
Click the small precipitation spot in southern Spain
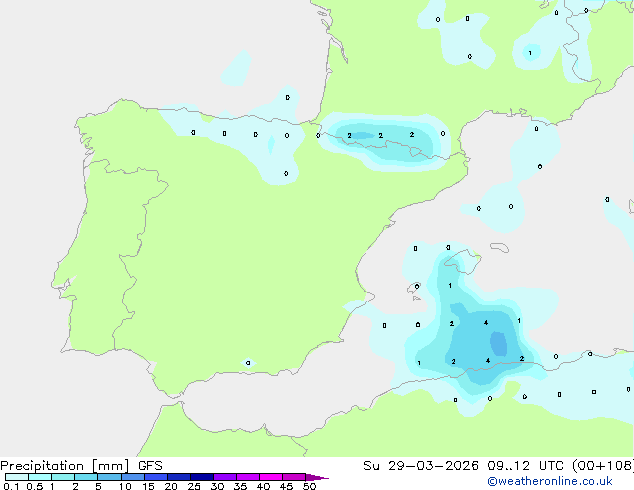pyautogui.click(x=248, y=363)
